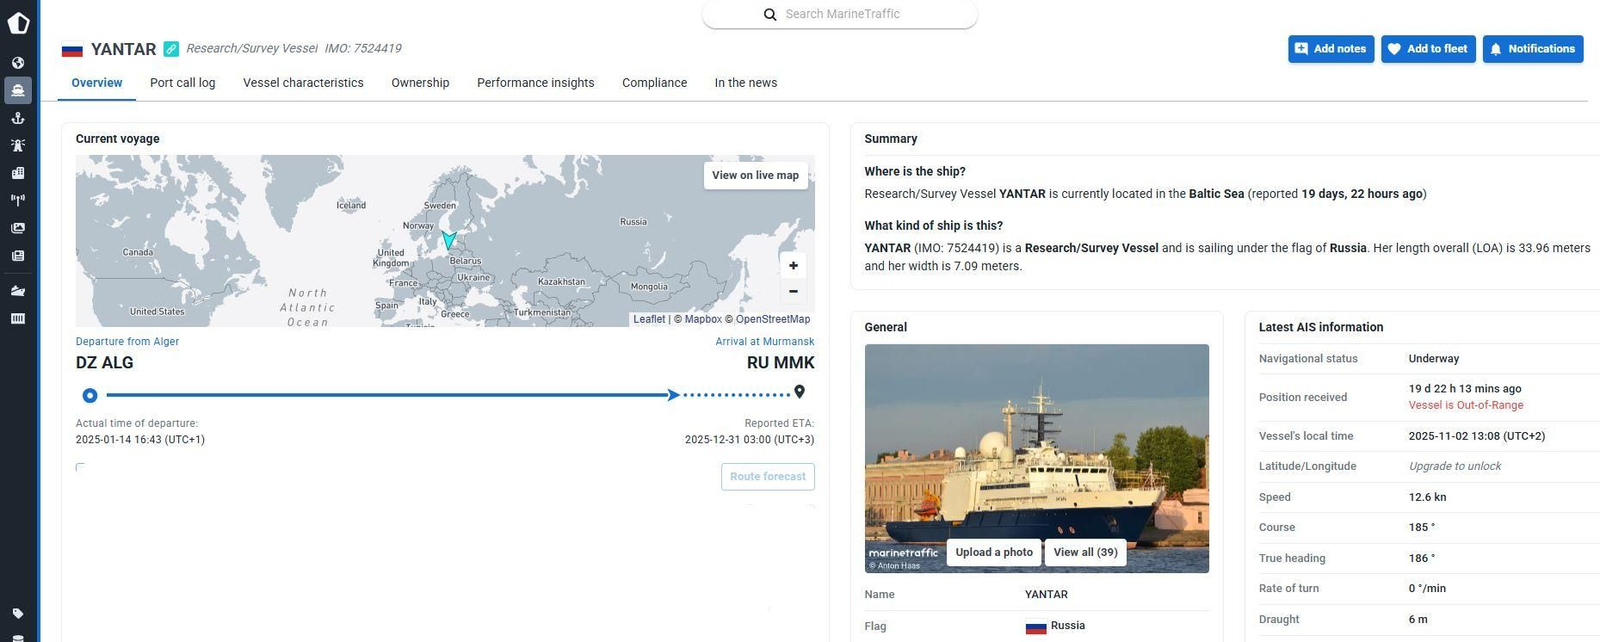Open the AIS stations antenna sidebar icon
The height and width of the screenshot is (642, 1600).
(x=18, y=200)
